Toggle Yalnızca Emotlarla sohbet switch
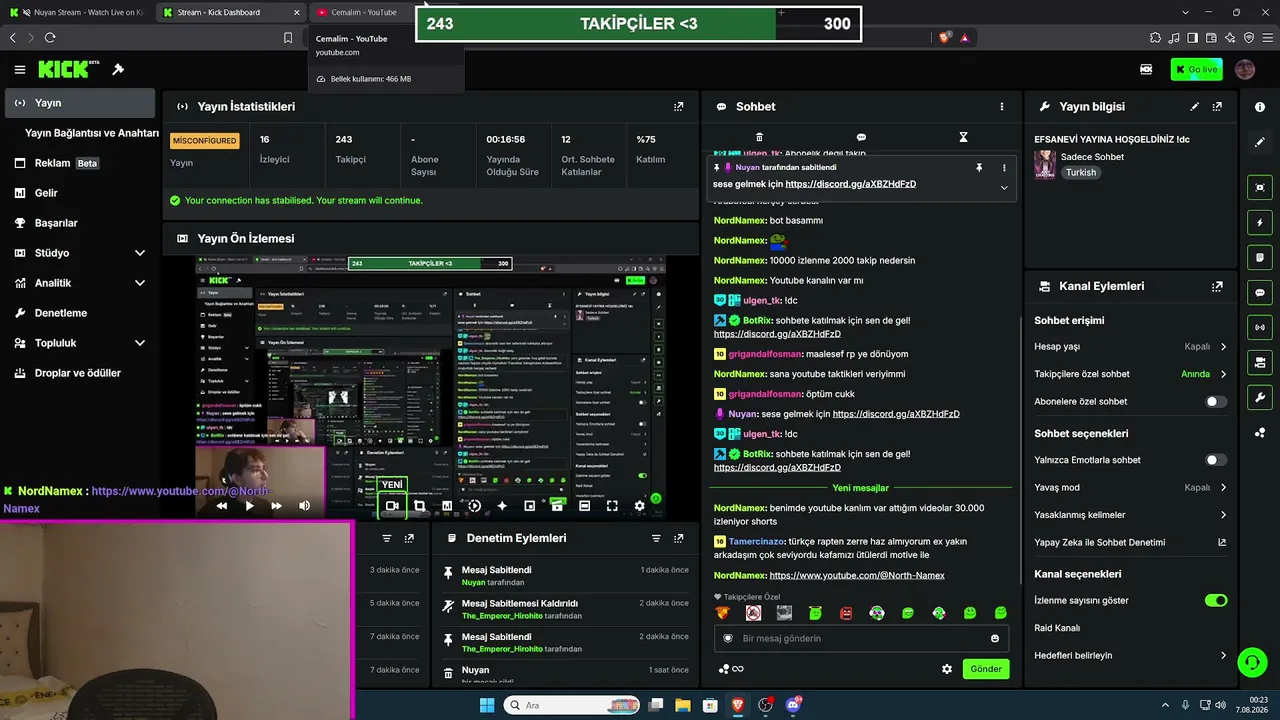 tap(1216, 460)
